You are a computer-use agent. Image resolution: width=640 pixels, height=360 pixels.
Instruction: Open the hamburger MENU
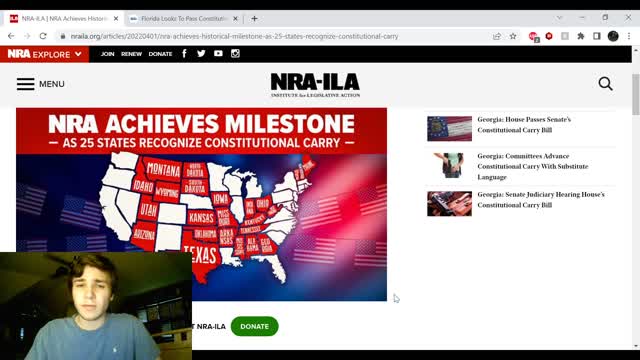40,84
